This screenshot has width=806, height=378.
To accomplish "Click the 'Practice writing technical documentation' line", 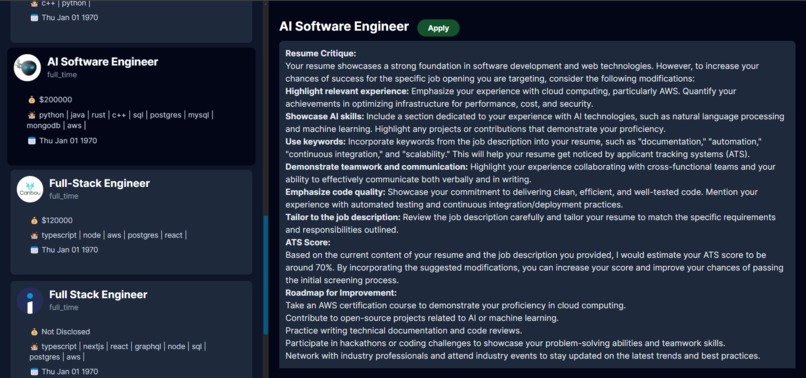I will point(404,330).
